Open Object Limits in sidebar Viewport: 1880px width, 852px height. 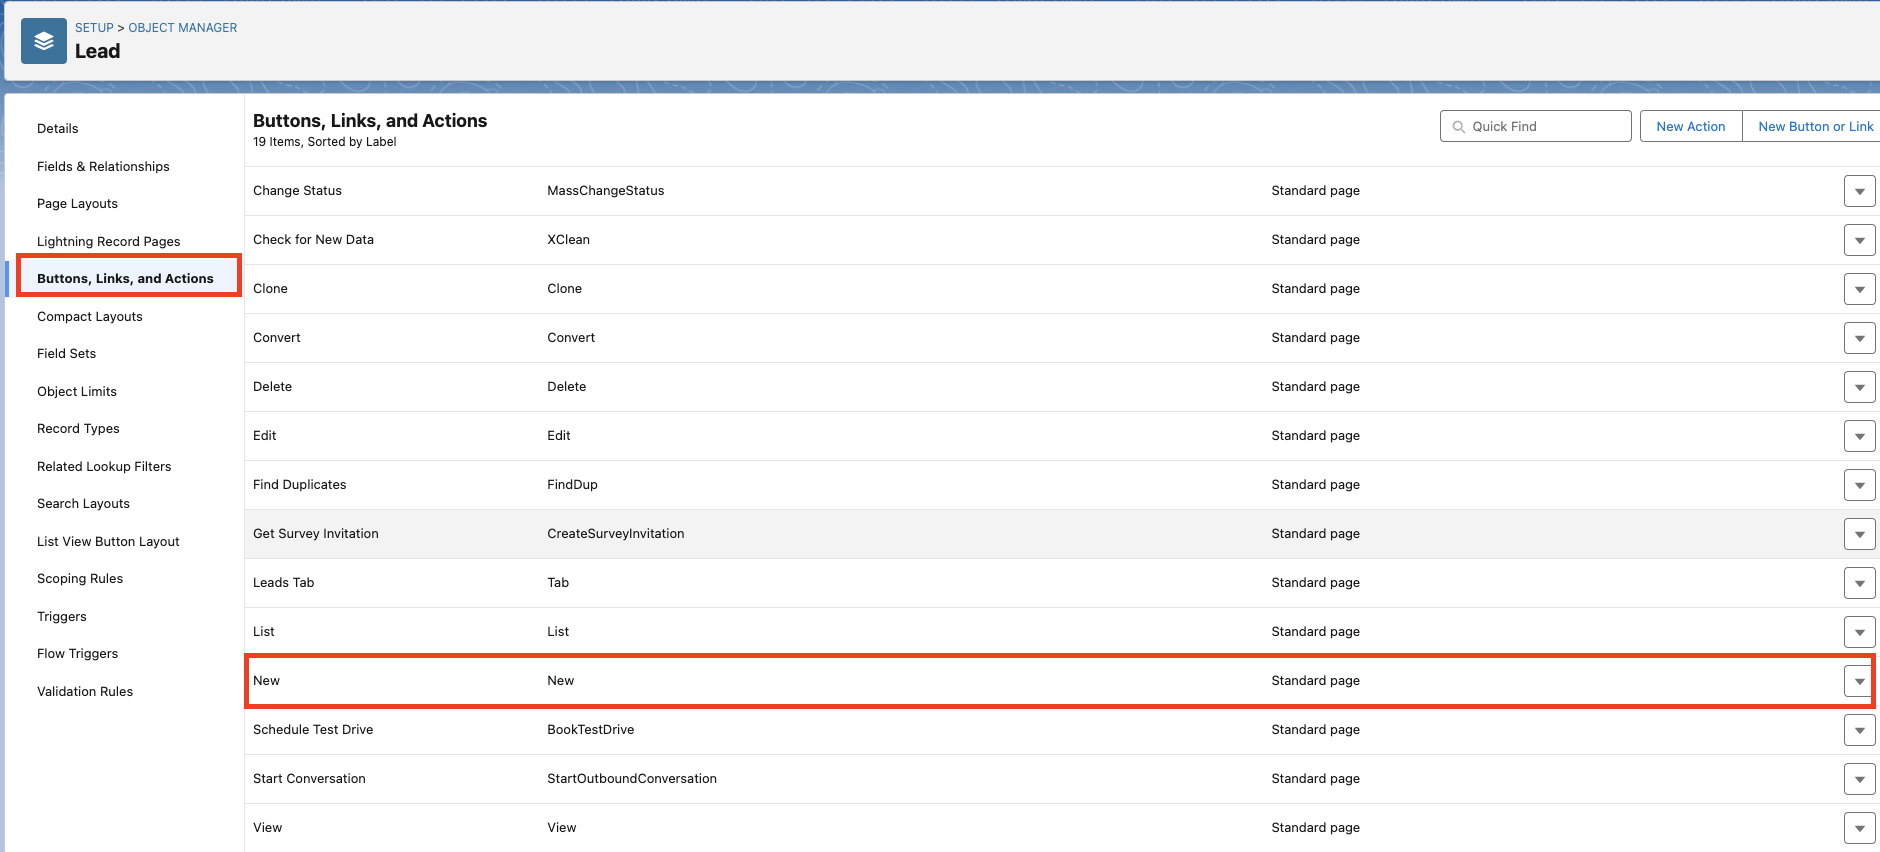76,391
